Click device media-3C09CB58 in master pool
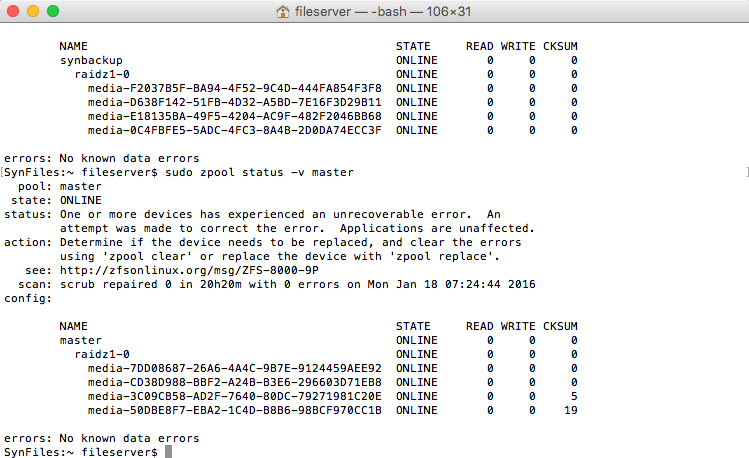749x458 pixels. pyautogui.click(x=234, y=396)
